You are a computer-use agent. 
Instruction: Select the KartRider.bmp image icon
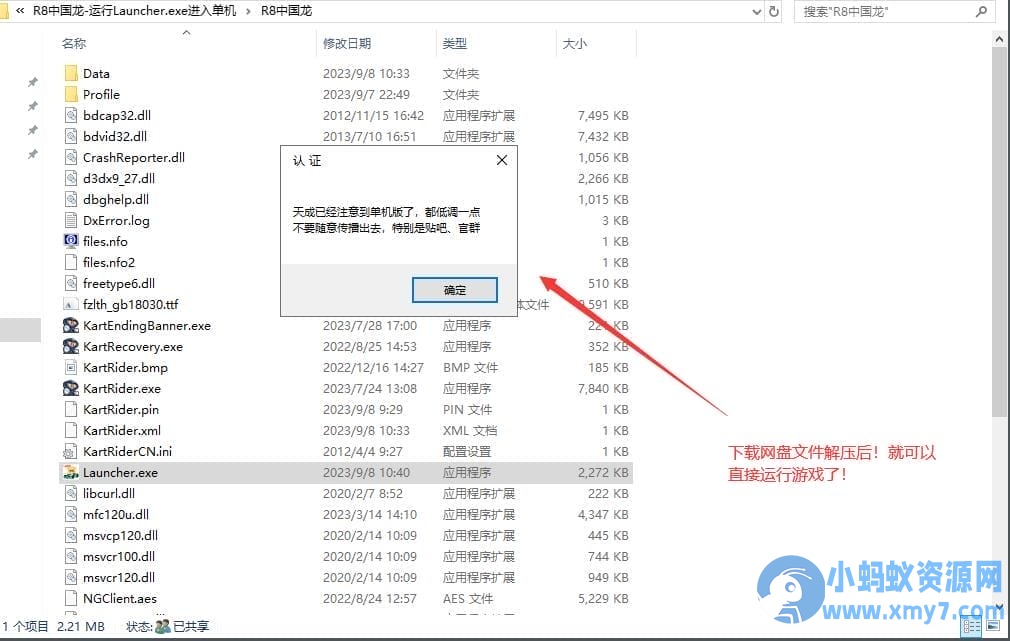coord(71,368)
